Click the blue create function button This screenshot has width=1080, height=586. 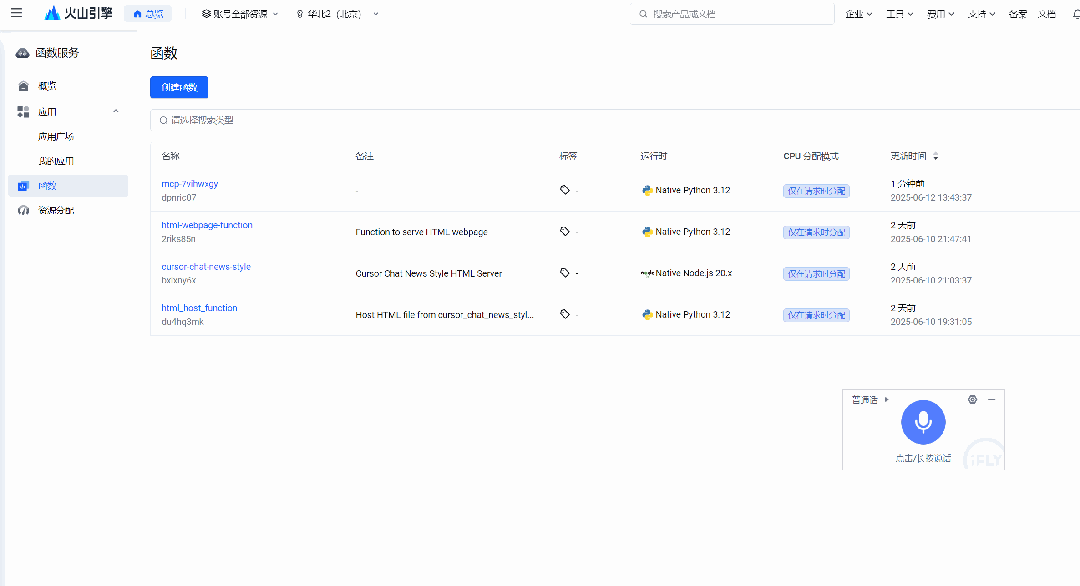179,87
